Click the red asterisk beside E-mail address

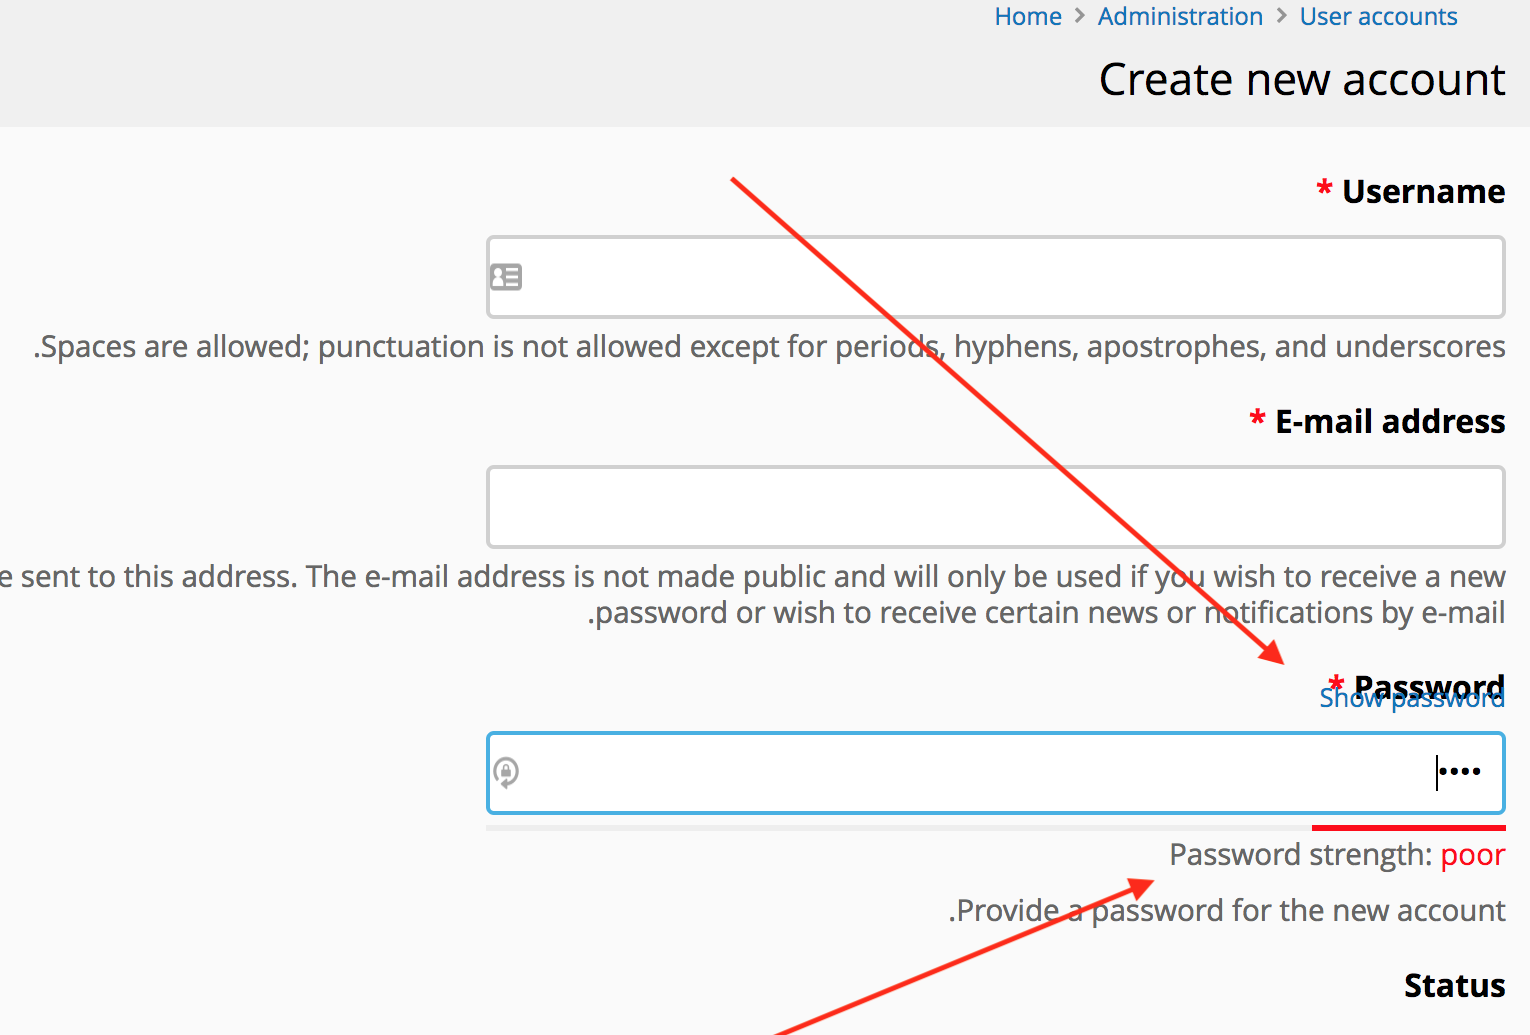[1257, 421]
